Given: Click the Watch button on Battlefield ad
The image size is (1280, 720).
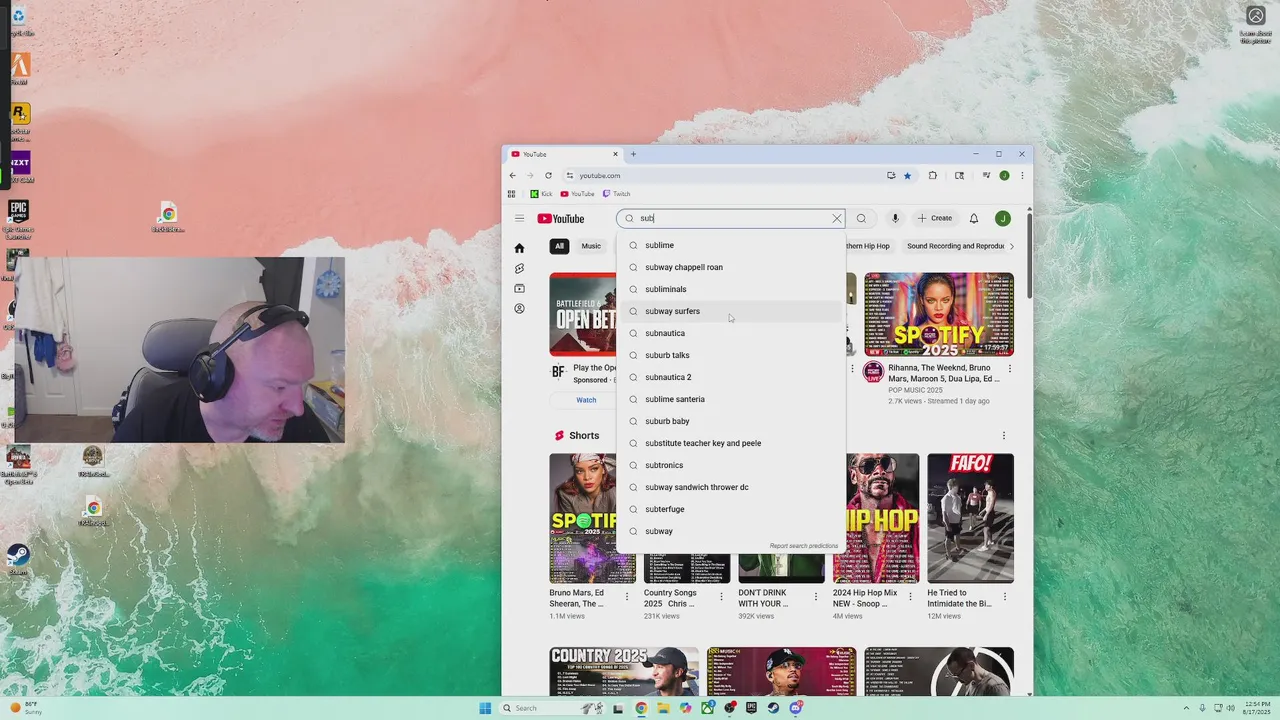Looking at the screenshot, I should [586, 400].
